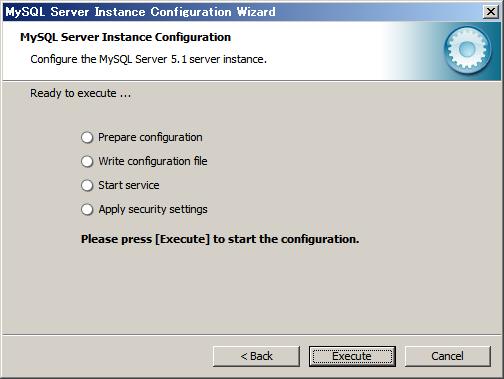Click the 'Ready to execute ...' status text
This screenshot has height=379, width=504.
coord(81,93)
